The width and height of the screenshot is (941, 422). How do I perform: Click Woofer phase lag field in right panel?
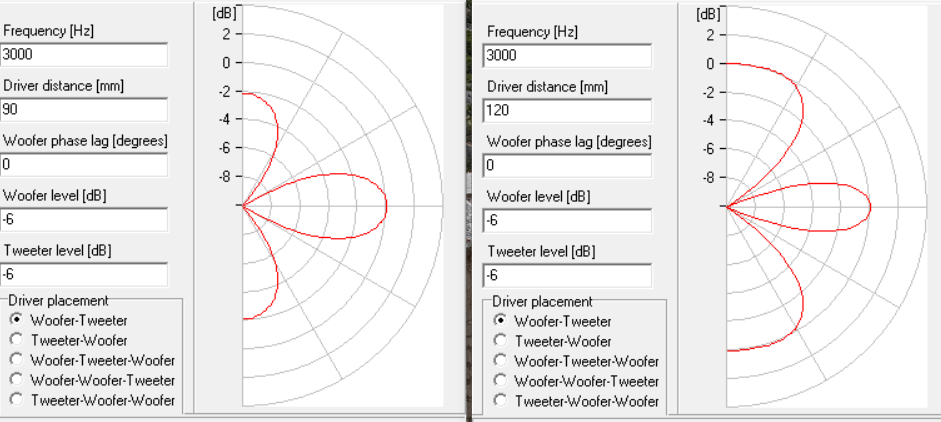click(x=567, y=165)
